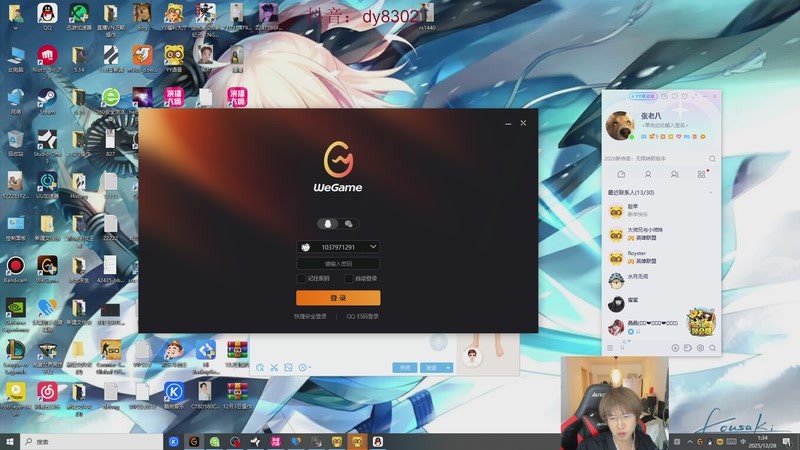Click the YY bottom search icon
Viewport: 800px width, 450px height.
point(712,348)
